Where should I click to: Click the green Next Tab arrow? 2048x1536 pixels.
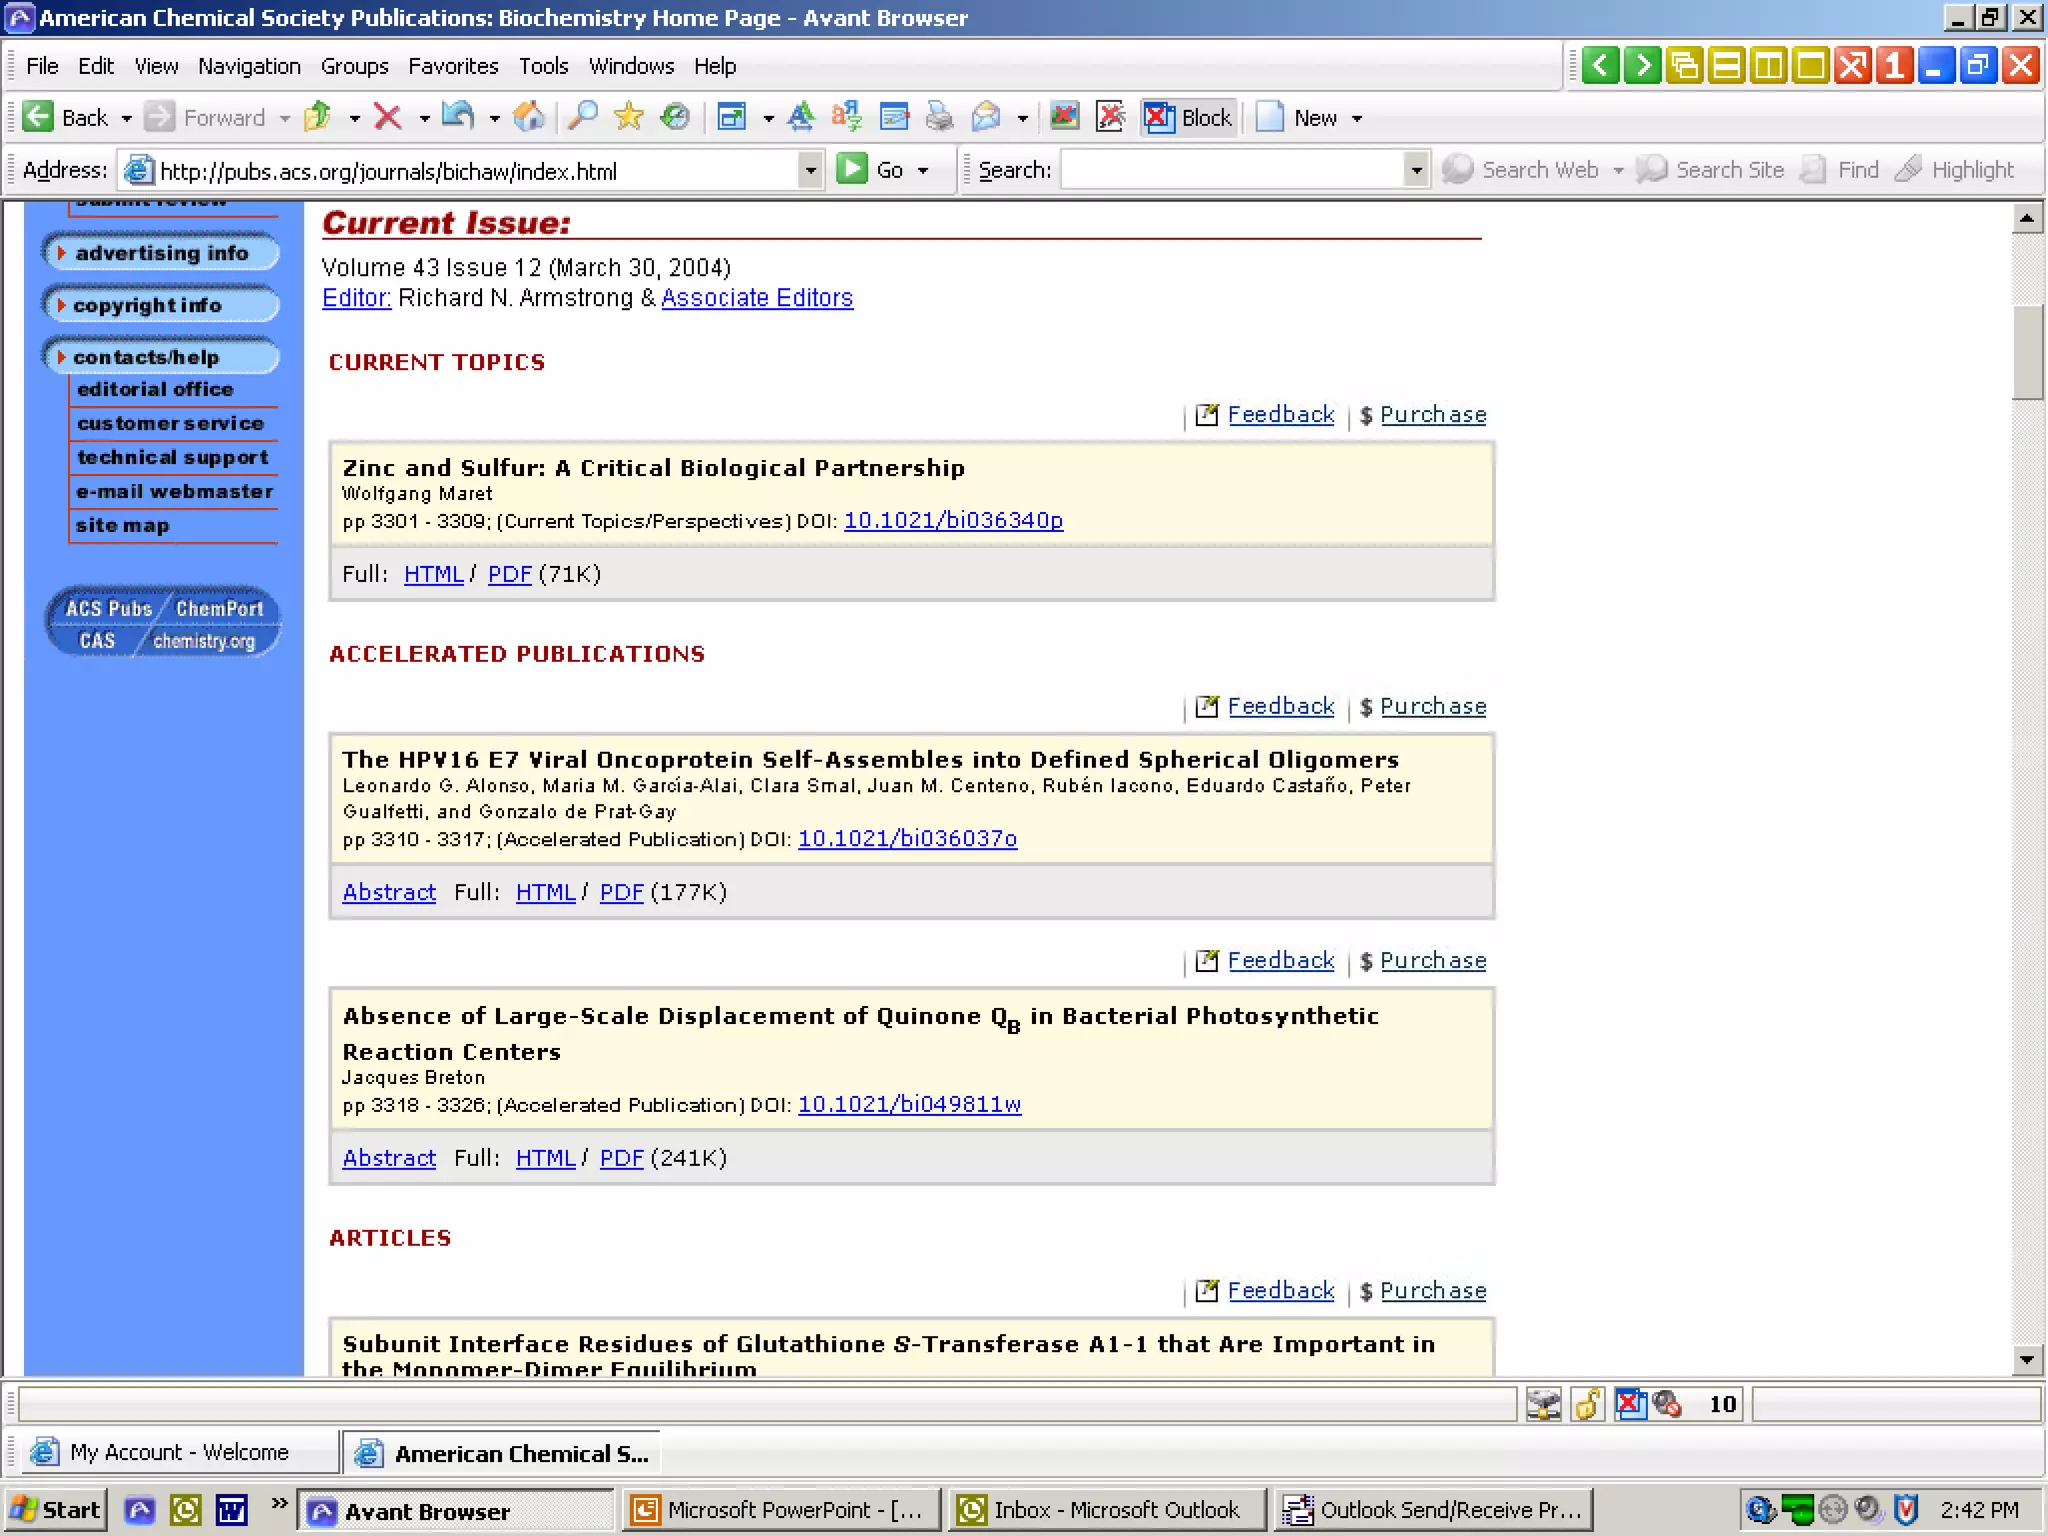tap(1643, 66)
